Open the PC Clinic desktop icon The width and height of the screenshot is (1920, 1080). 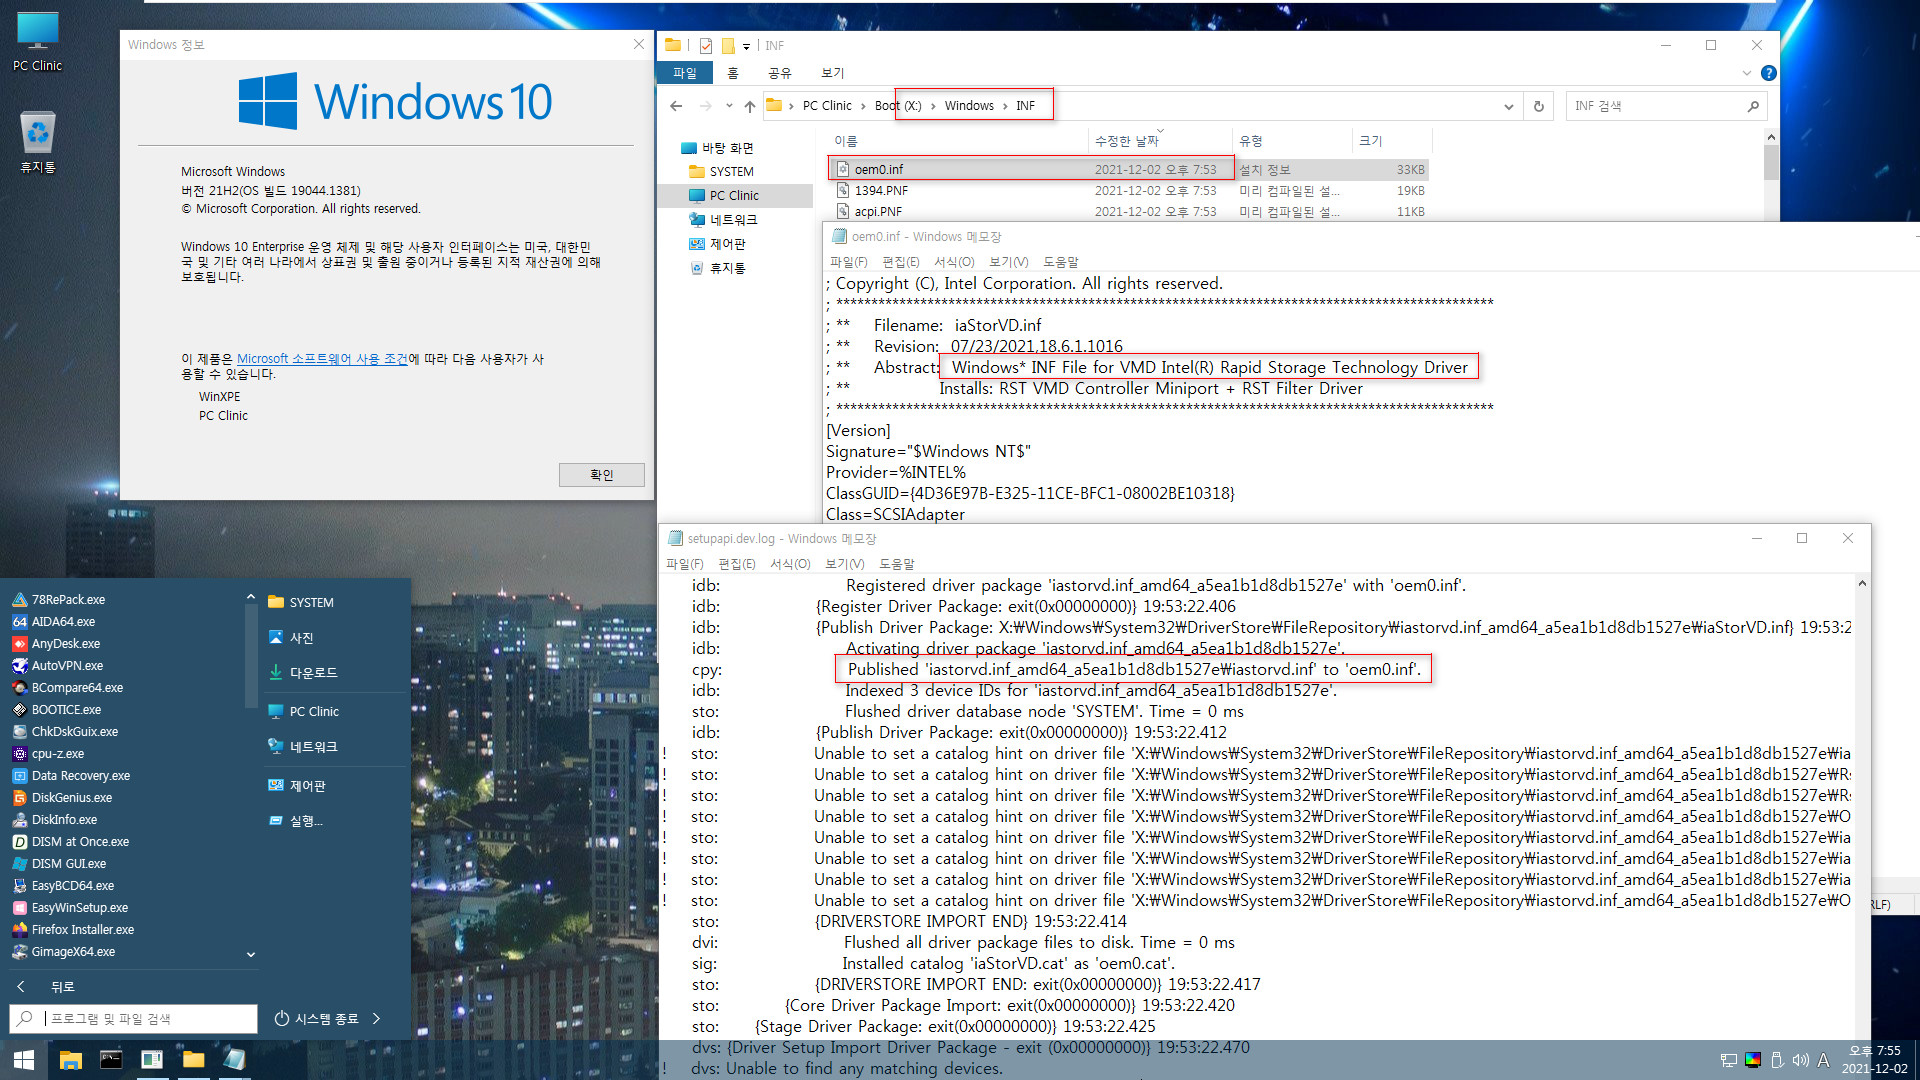pyautogui.click(x=37, y=42)
